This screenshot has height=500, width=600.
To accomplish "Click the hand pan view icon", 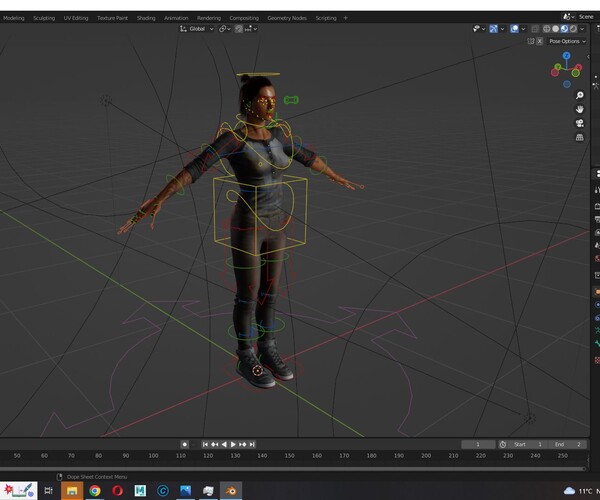I will pos(580,109).
